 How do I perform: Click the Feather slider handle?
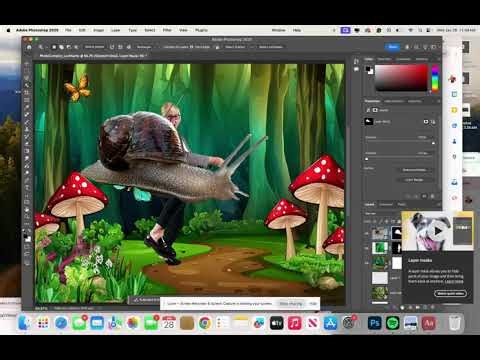coord(367,159)
